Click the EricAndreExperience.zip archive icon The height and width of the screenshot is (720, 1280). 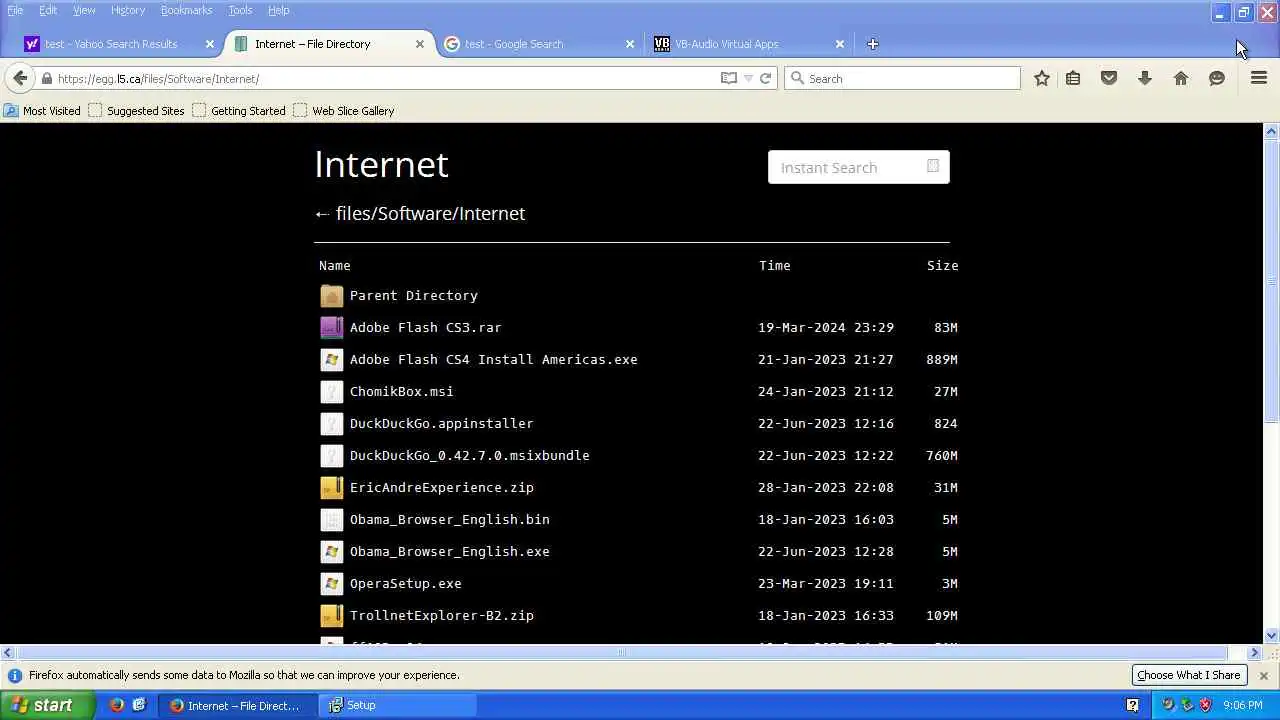(332, 488)
